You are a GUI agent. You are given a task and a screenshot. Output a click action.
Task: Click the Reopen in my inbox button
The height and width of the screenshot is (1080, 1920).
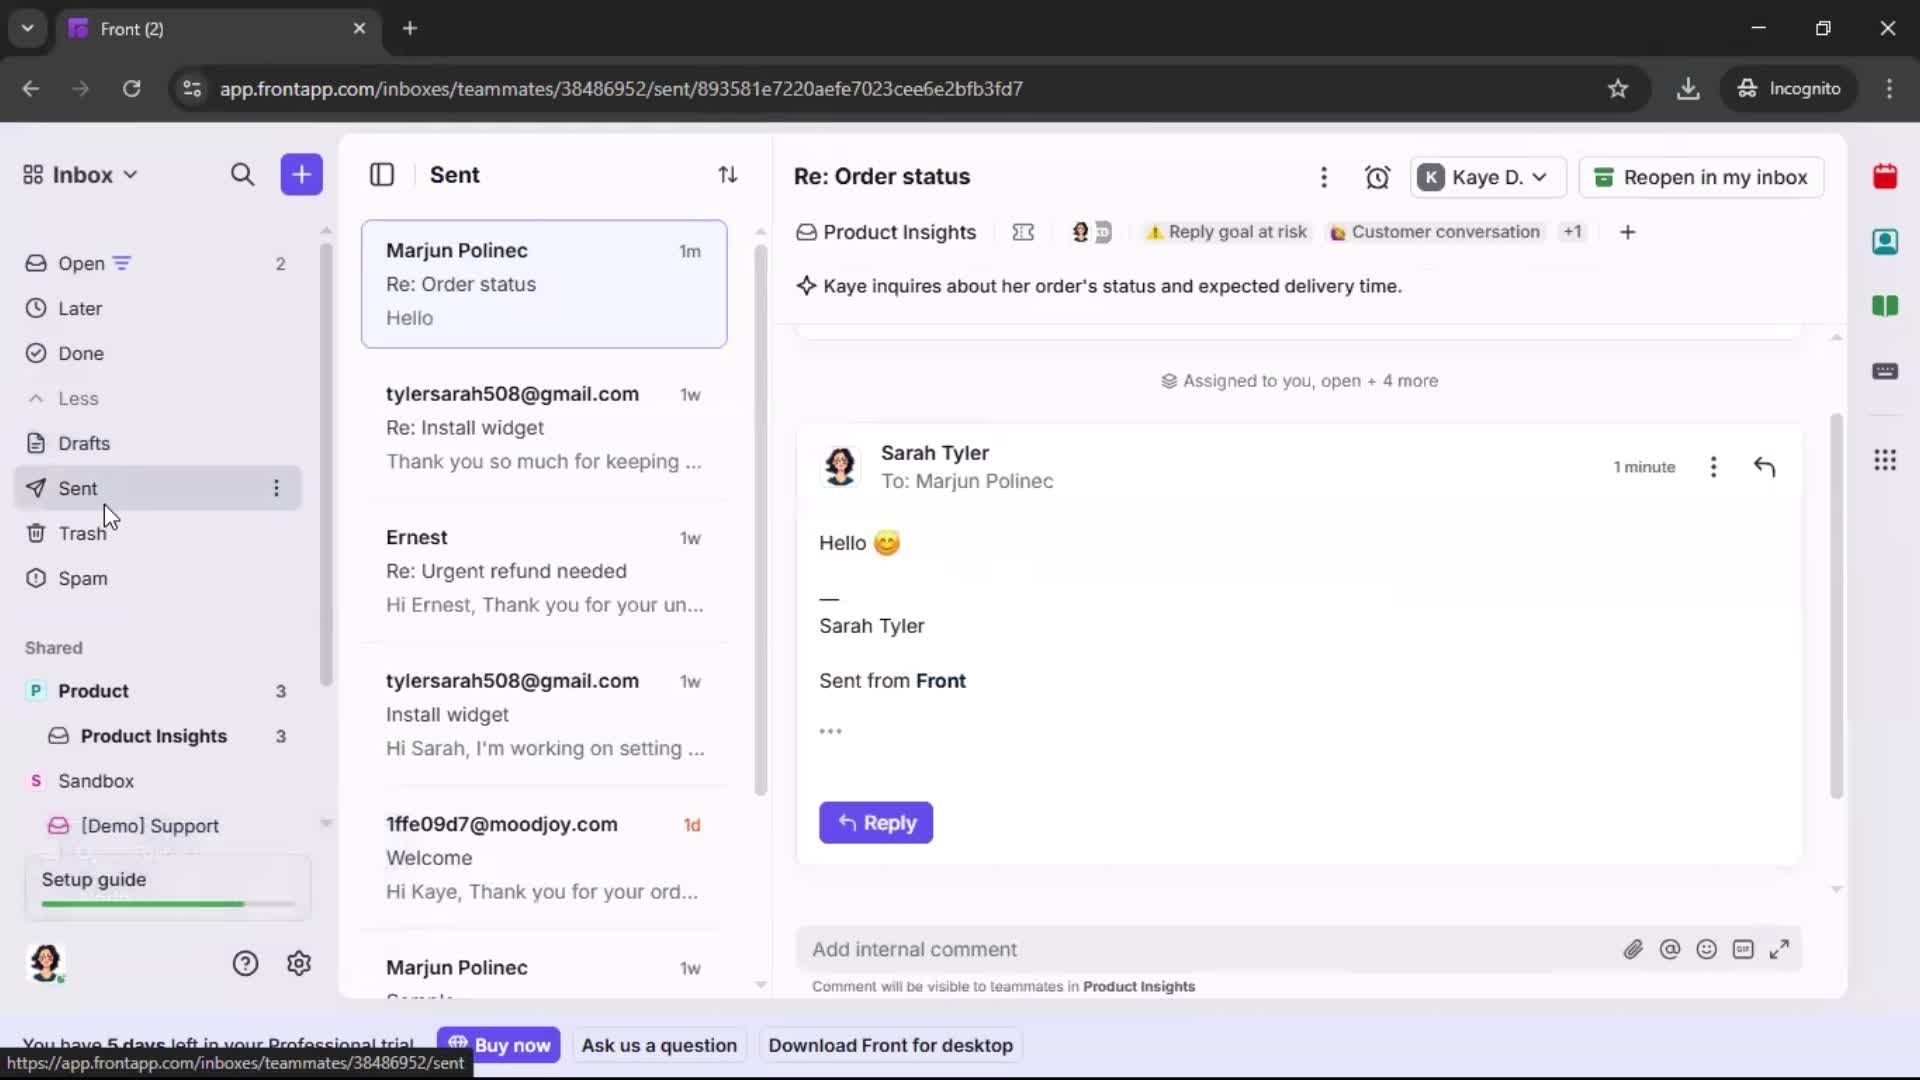(x=1701, y=177)
